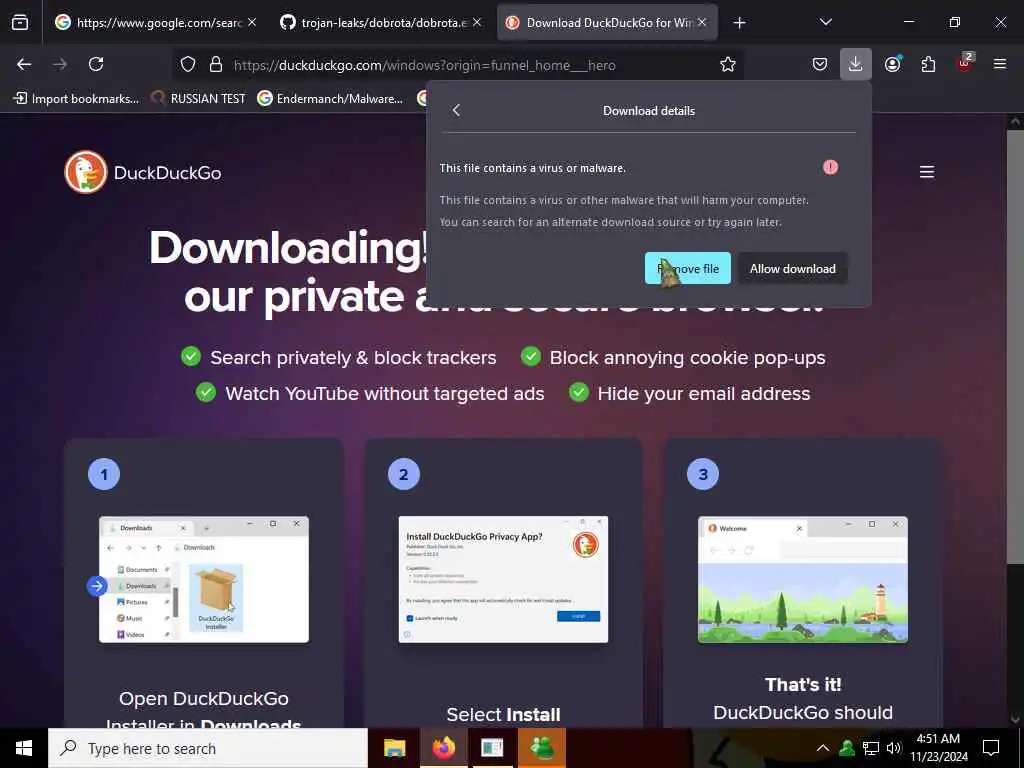Toggle the Downloads panel toolbar button
The width and height of the screenshot is (1024, 768).
pos(856,64)
